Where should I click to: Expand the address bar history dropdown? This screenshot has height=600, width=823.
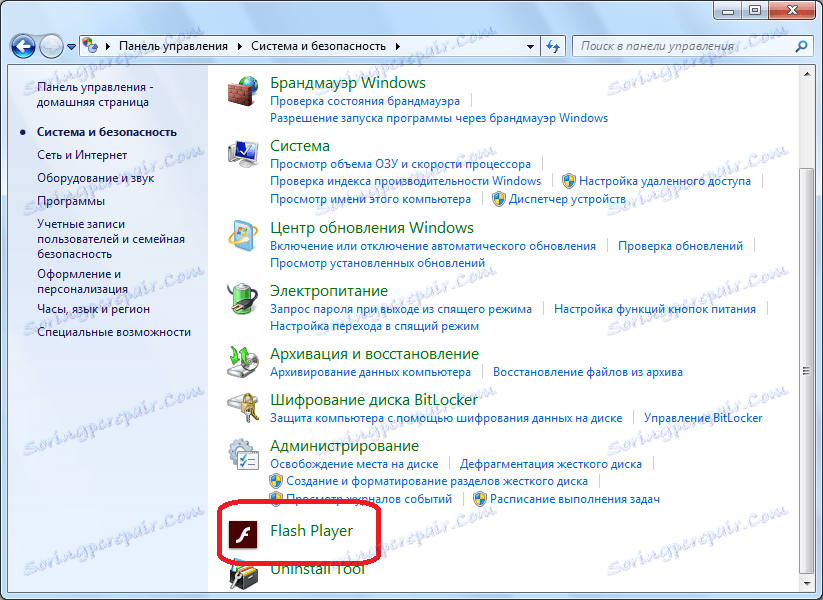pos(530,46)
